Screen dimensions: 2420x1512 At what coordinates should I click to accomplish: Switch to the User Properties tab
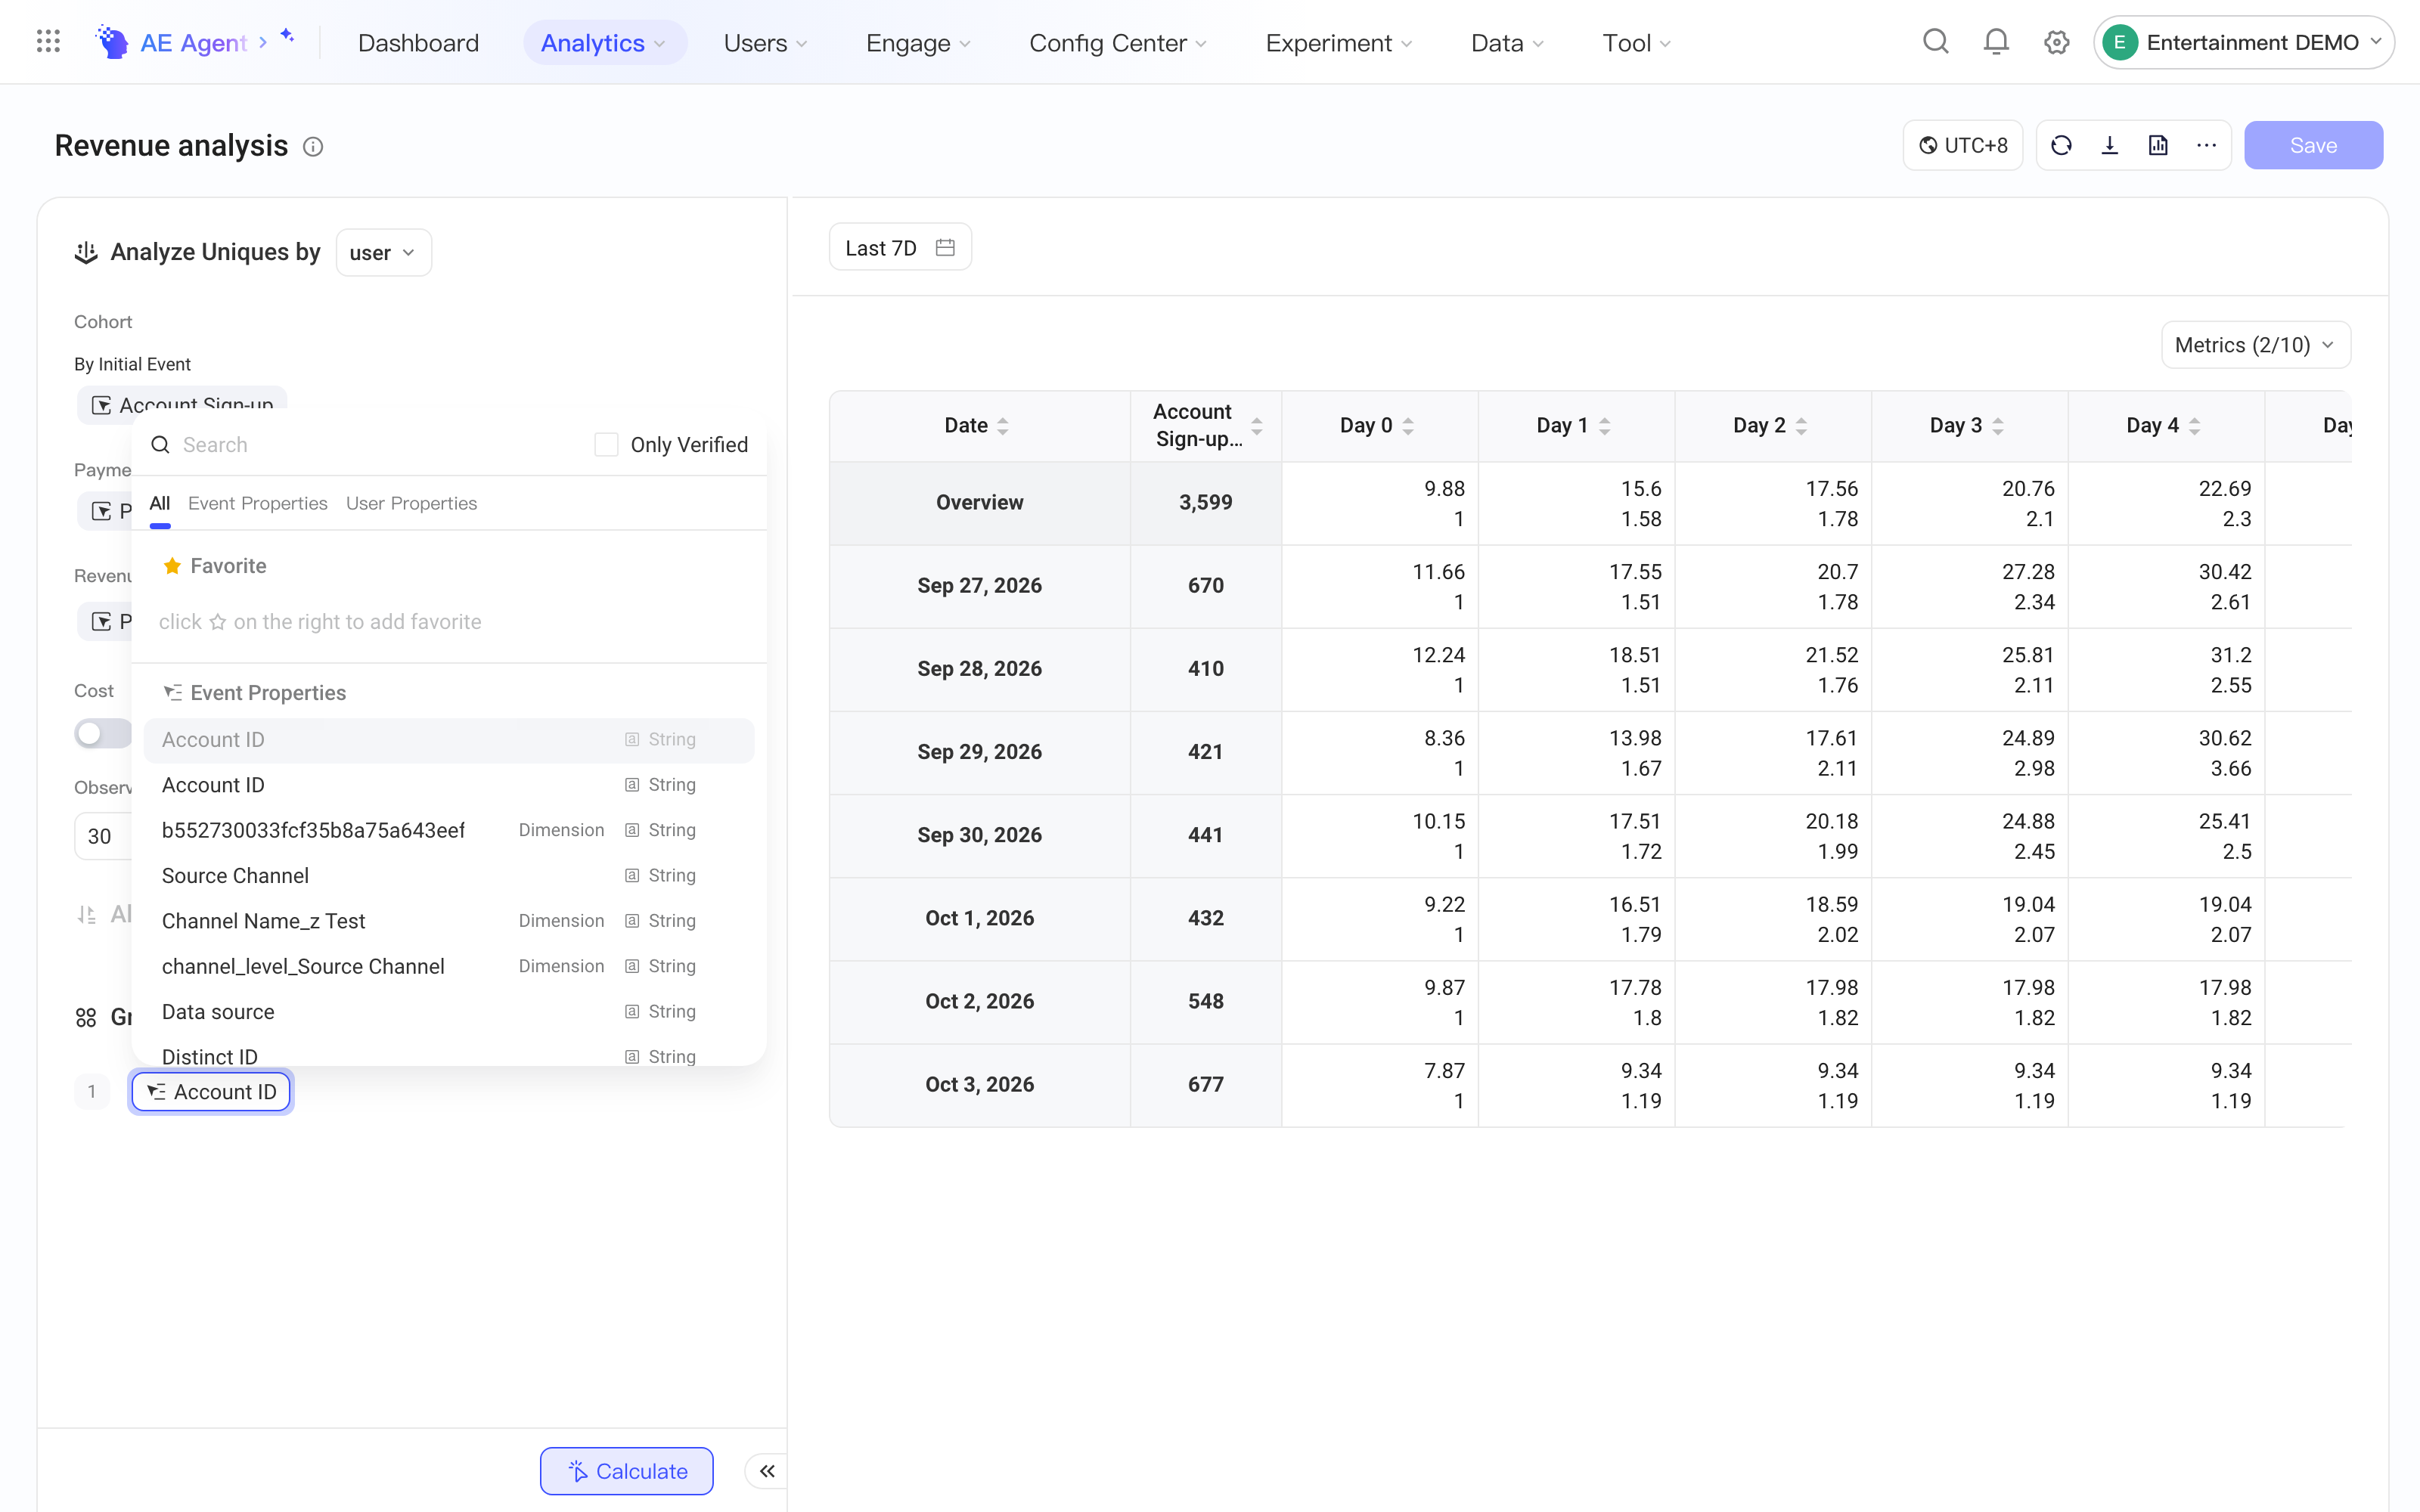click(x=411, y=504)
